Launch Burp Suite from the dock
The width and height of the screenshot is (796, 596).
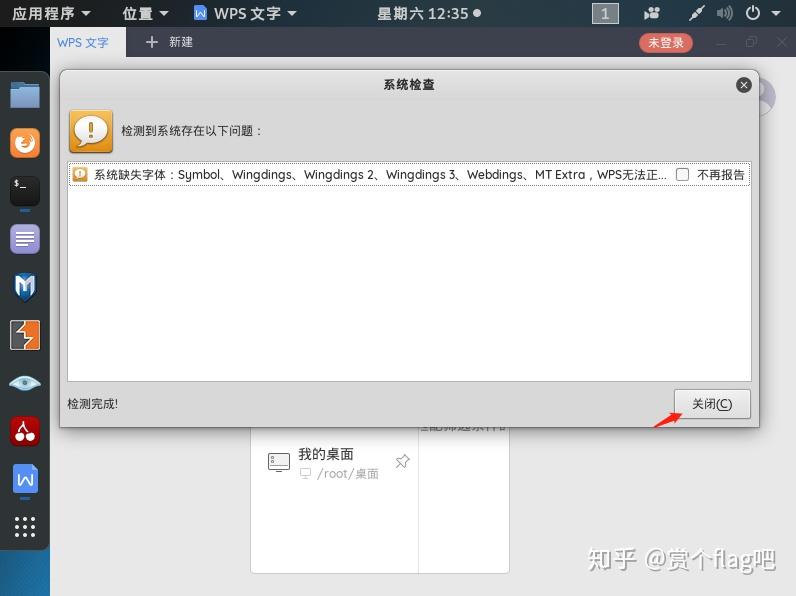(x=25, y=335)
